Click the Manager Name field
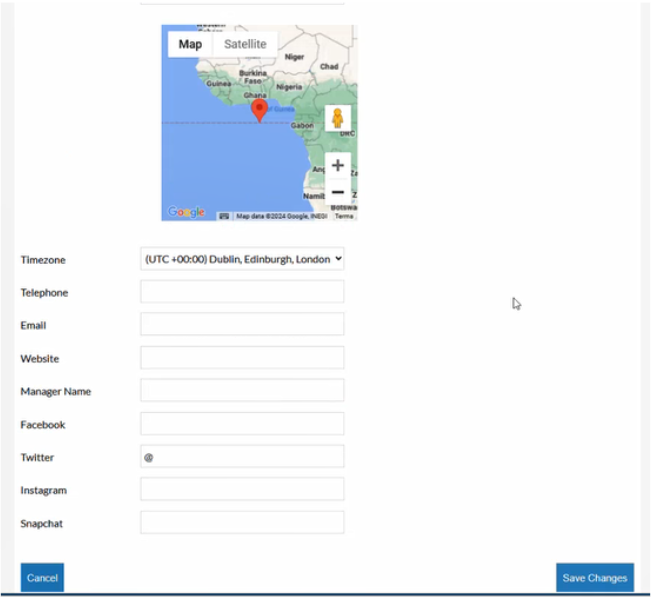This screenshot has height=597, width=652. [242, 391]
